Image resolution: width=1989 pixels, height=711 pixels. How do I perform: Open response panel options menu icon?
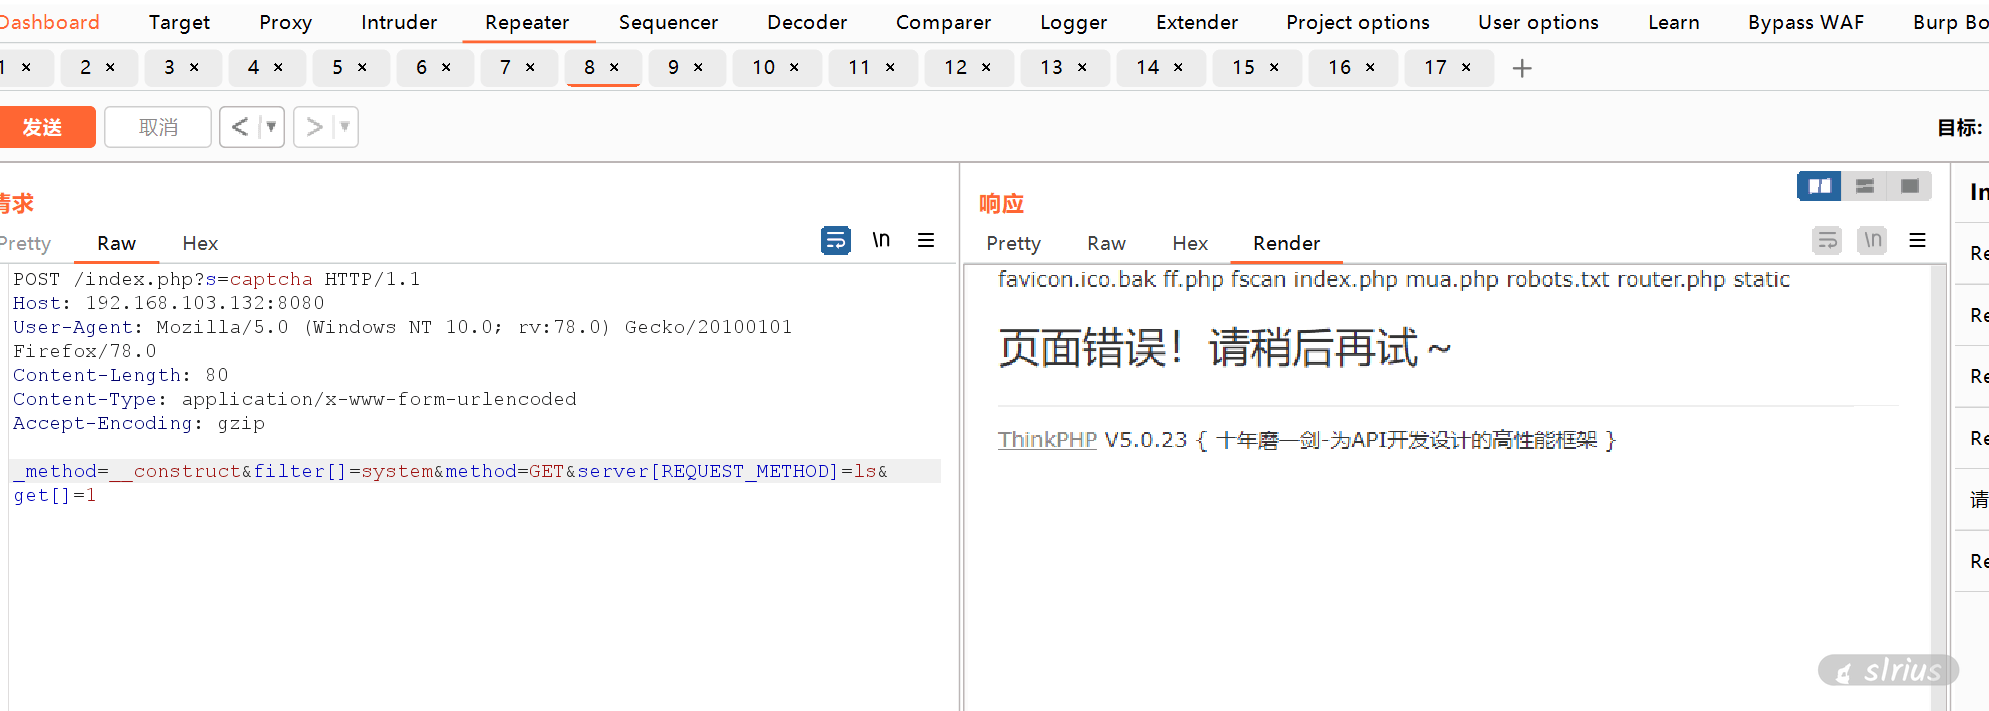1917,240
